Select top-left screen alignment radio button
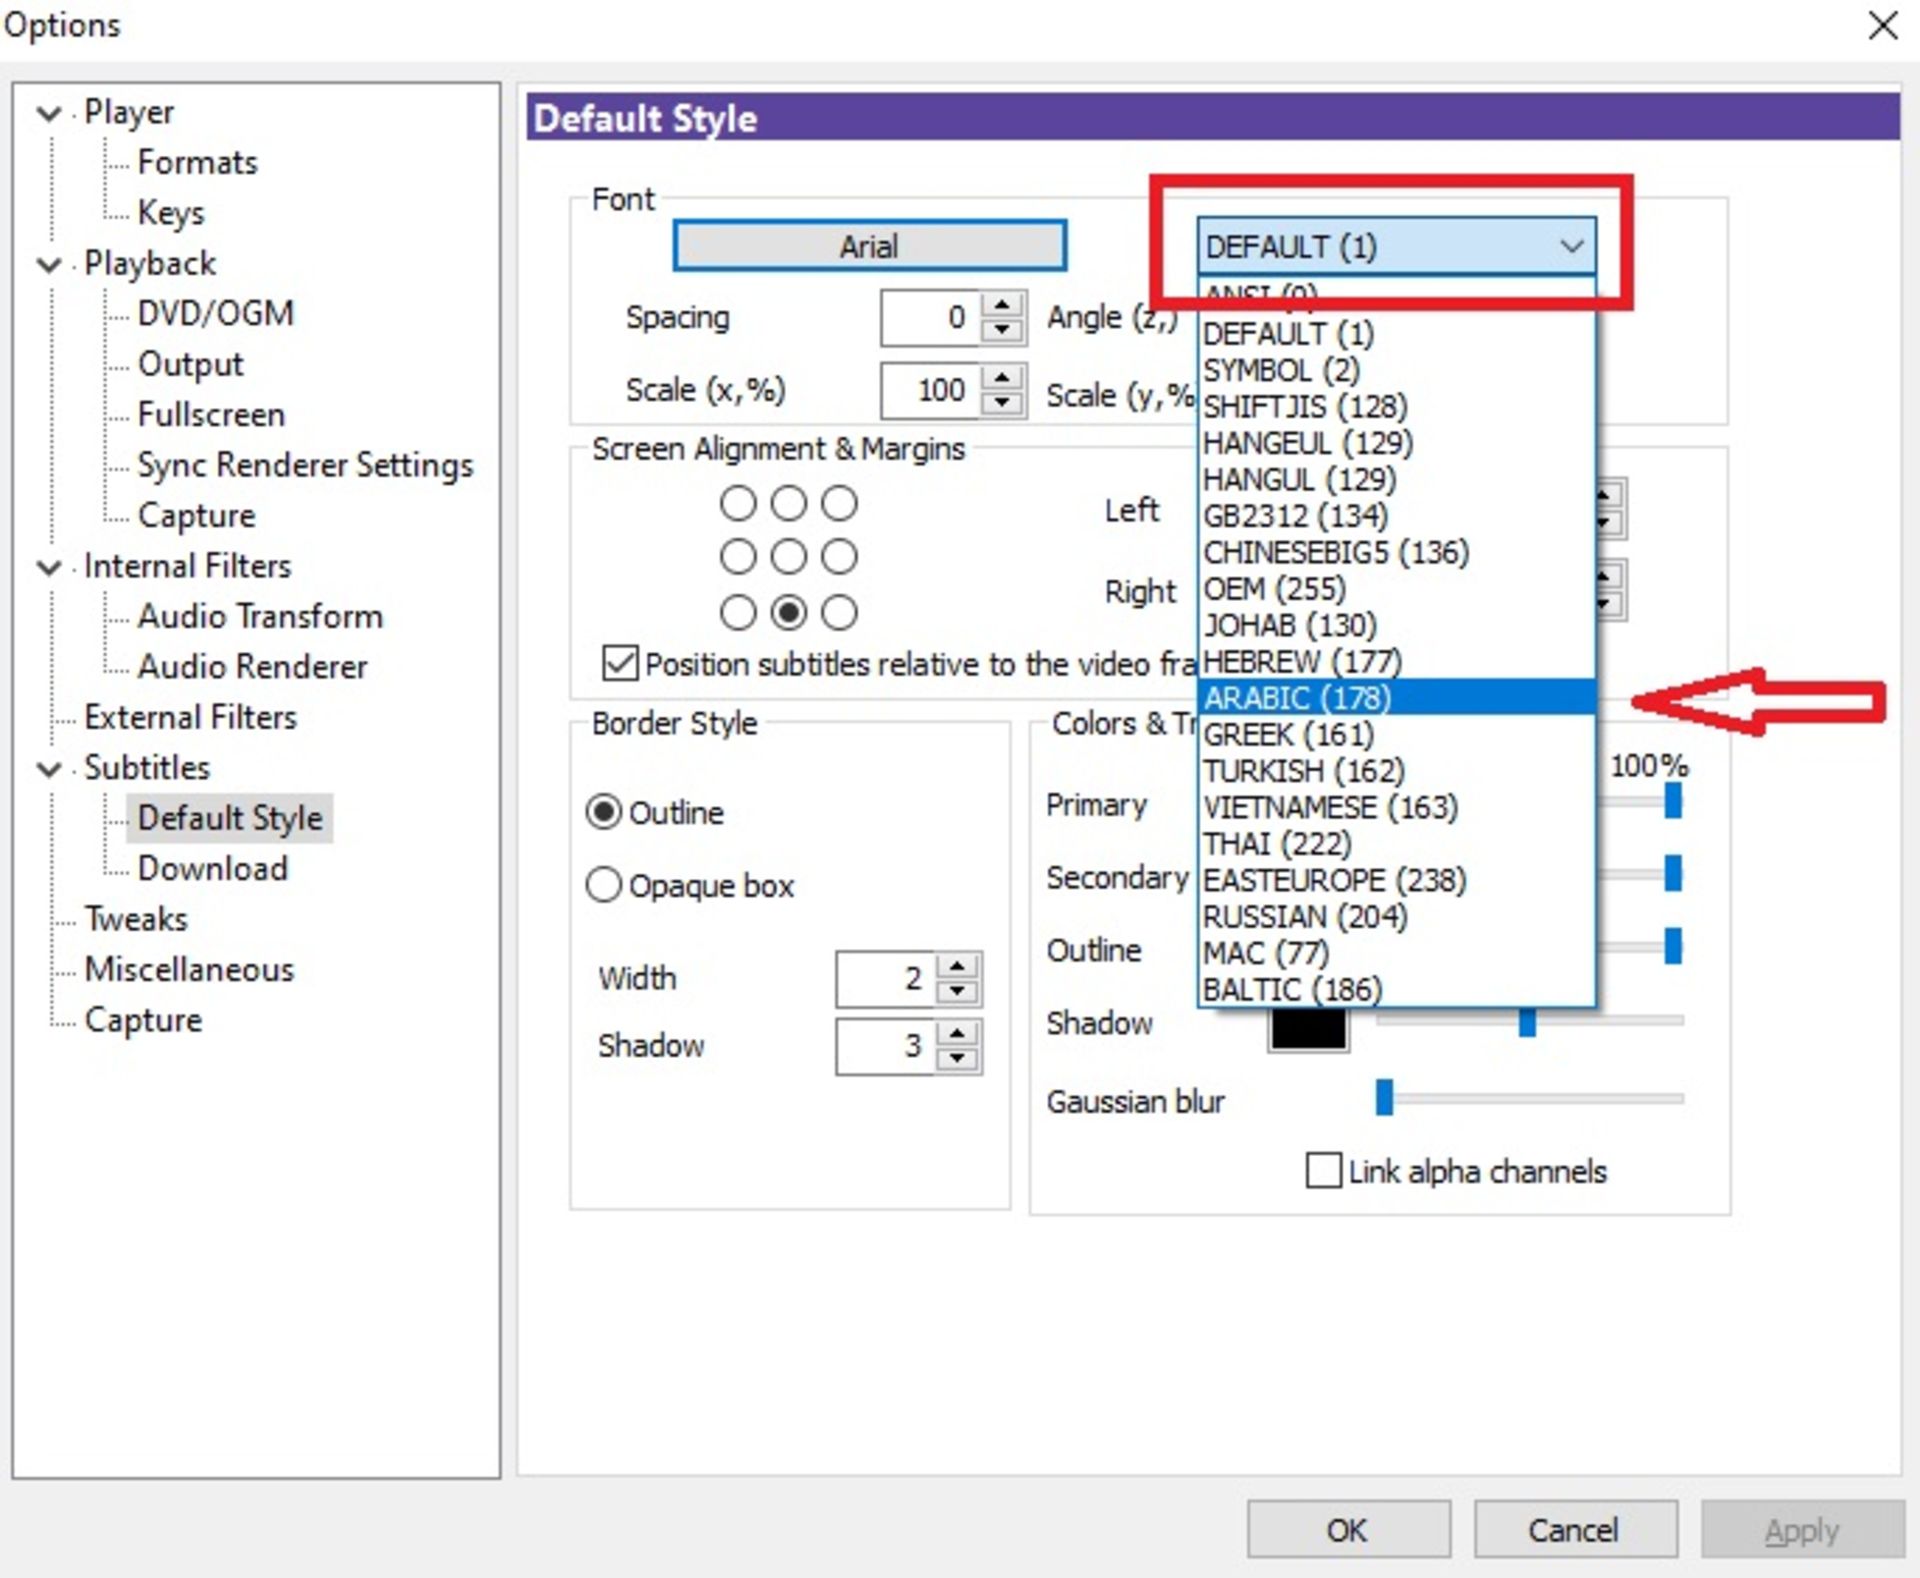This screenshot has width=1920, height=1578. pos(738,503)
